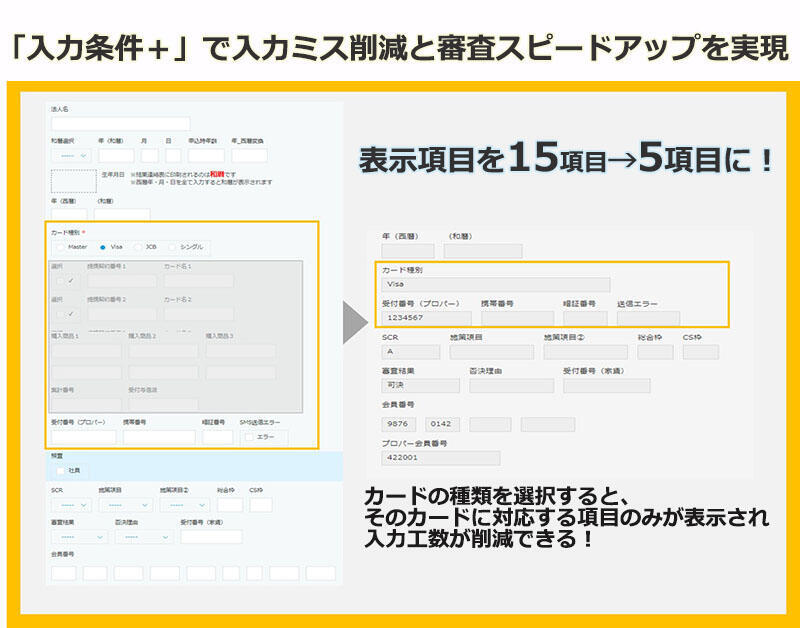
Task: Choose the JCB card type option
Action: pos(138,246)
